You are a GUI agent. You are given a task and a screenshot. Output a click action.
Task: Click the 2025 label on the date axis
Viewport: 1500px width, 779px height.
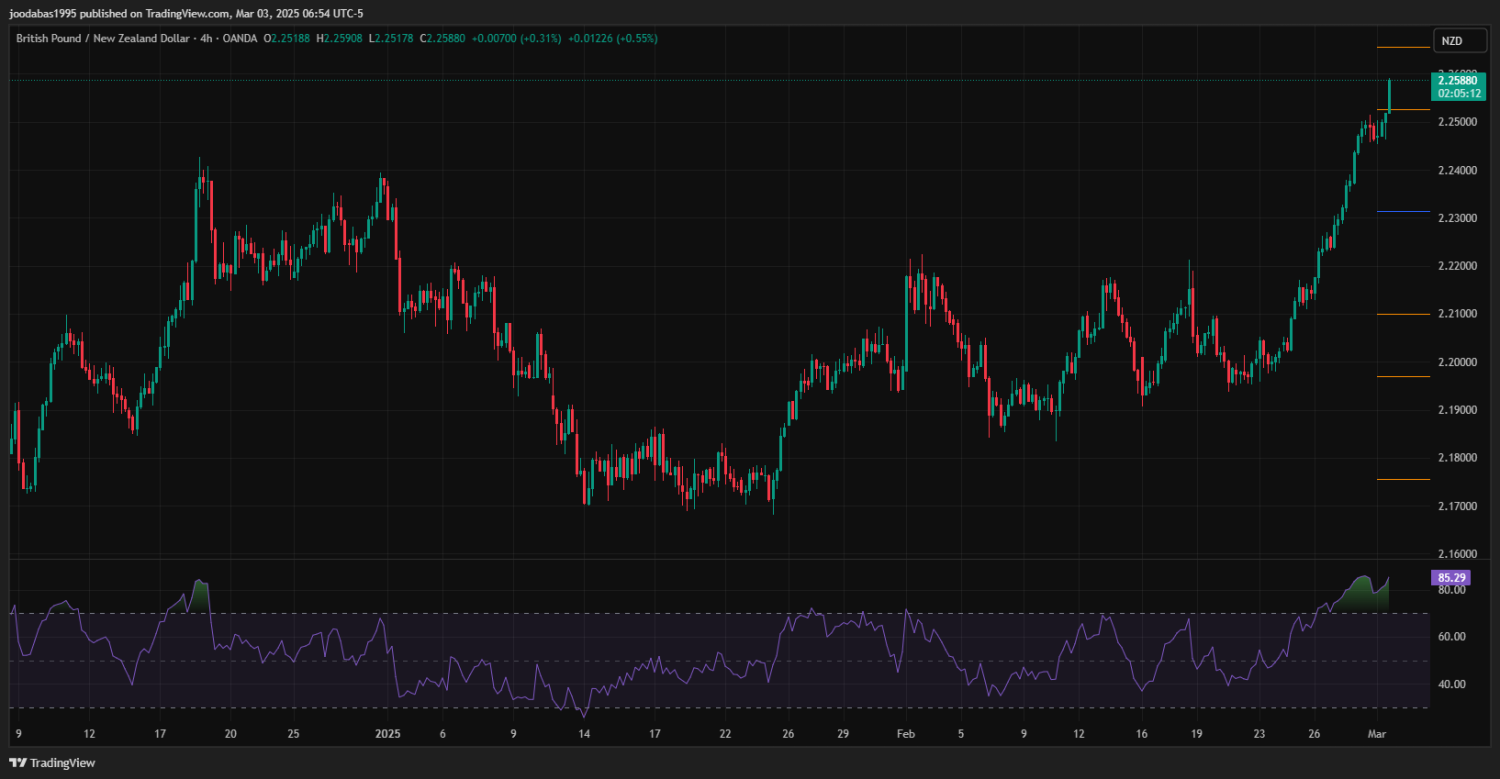pyautogui.click(x=388, y=734)
